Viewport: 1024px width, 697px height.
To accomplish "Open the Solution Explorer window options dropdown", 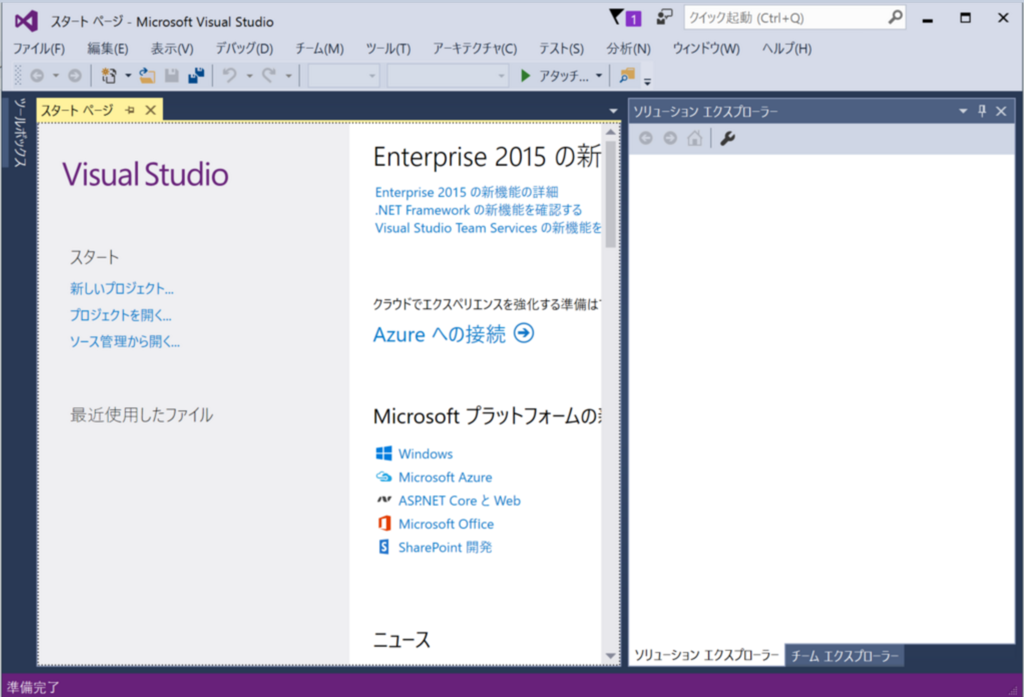I will (x=962, y=110).
